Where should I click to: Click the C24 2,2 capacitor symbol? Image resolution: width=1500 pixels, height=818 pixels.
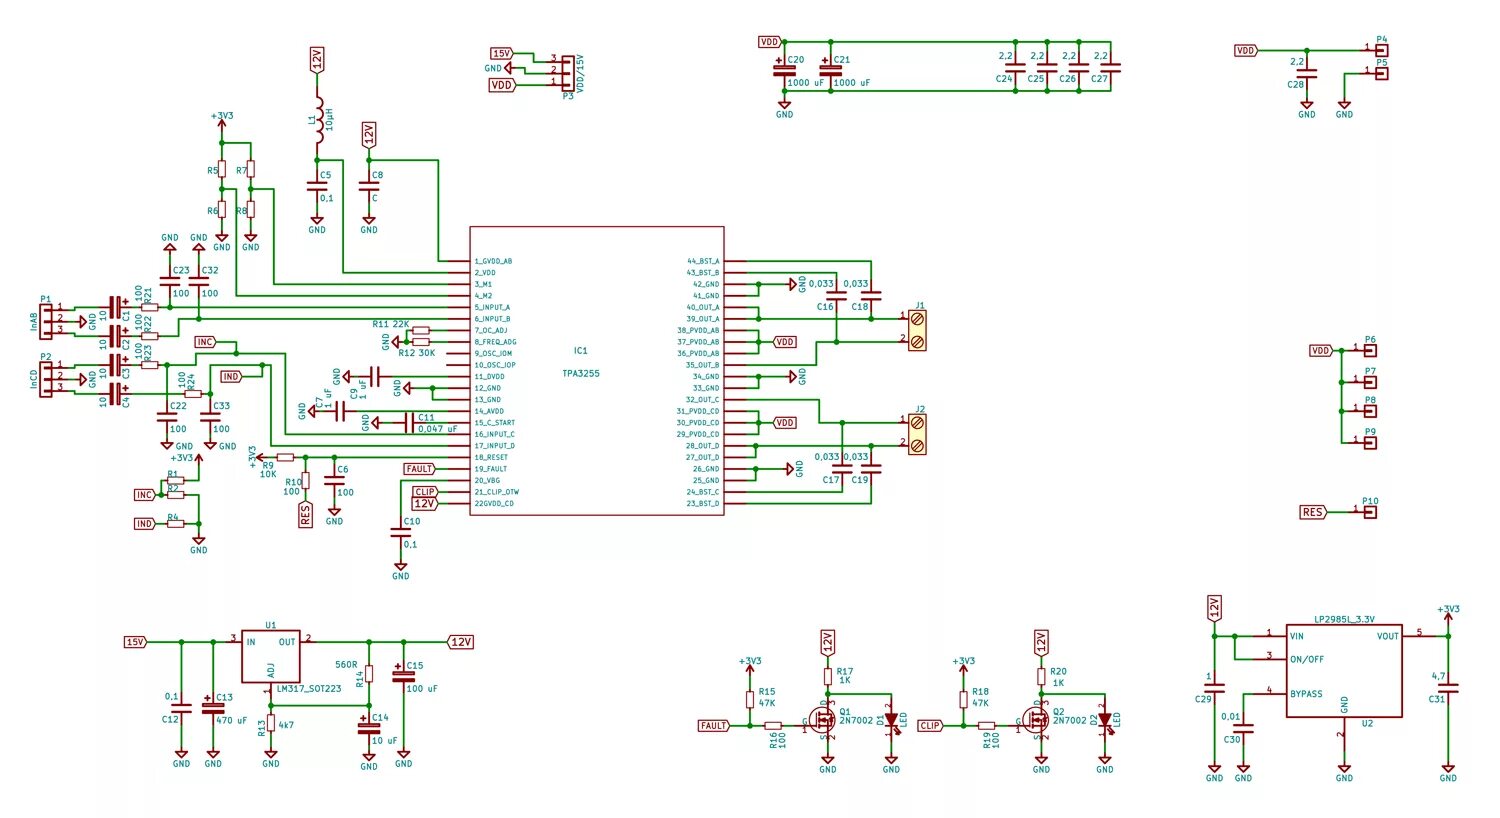point(1015,67)
